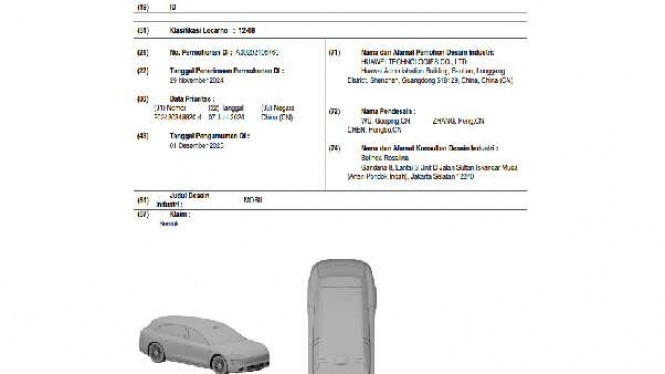Click 'Nama dan Alamat Pemohon Desain Industri' heading
Image resolution: width=665 pixels, height=374 pixels.
point(428,53)
